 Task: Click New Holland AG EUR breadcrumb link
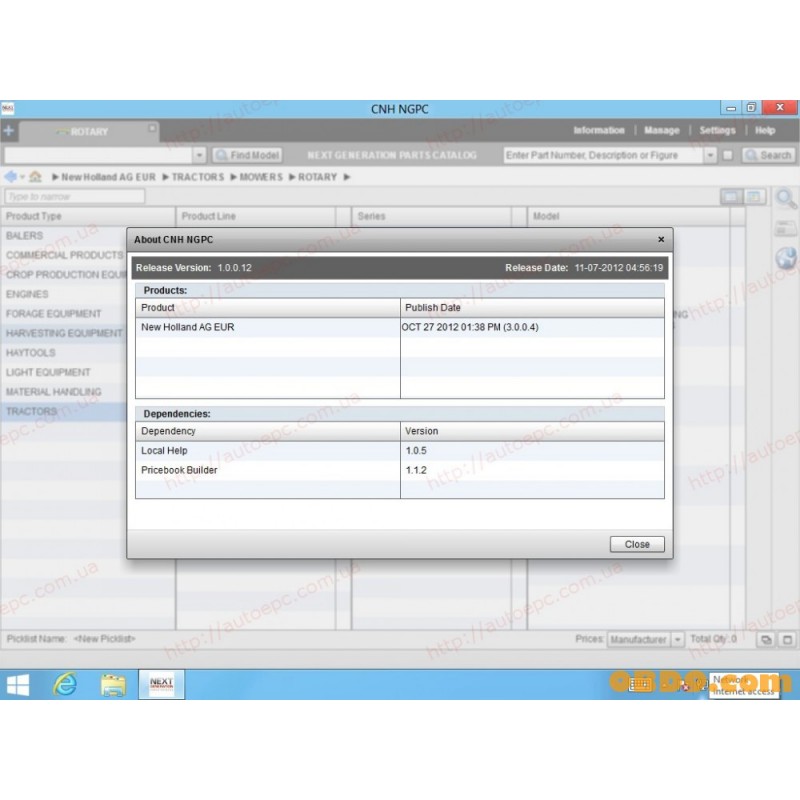click(x=108, y=177)
